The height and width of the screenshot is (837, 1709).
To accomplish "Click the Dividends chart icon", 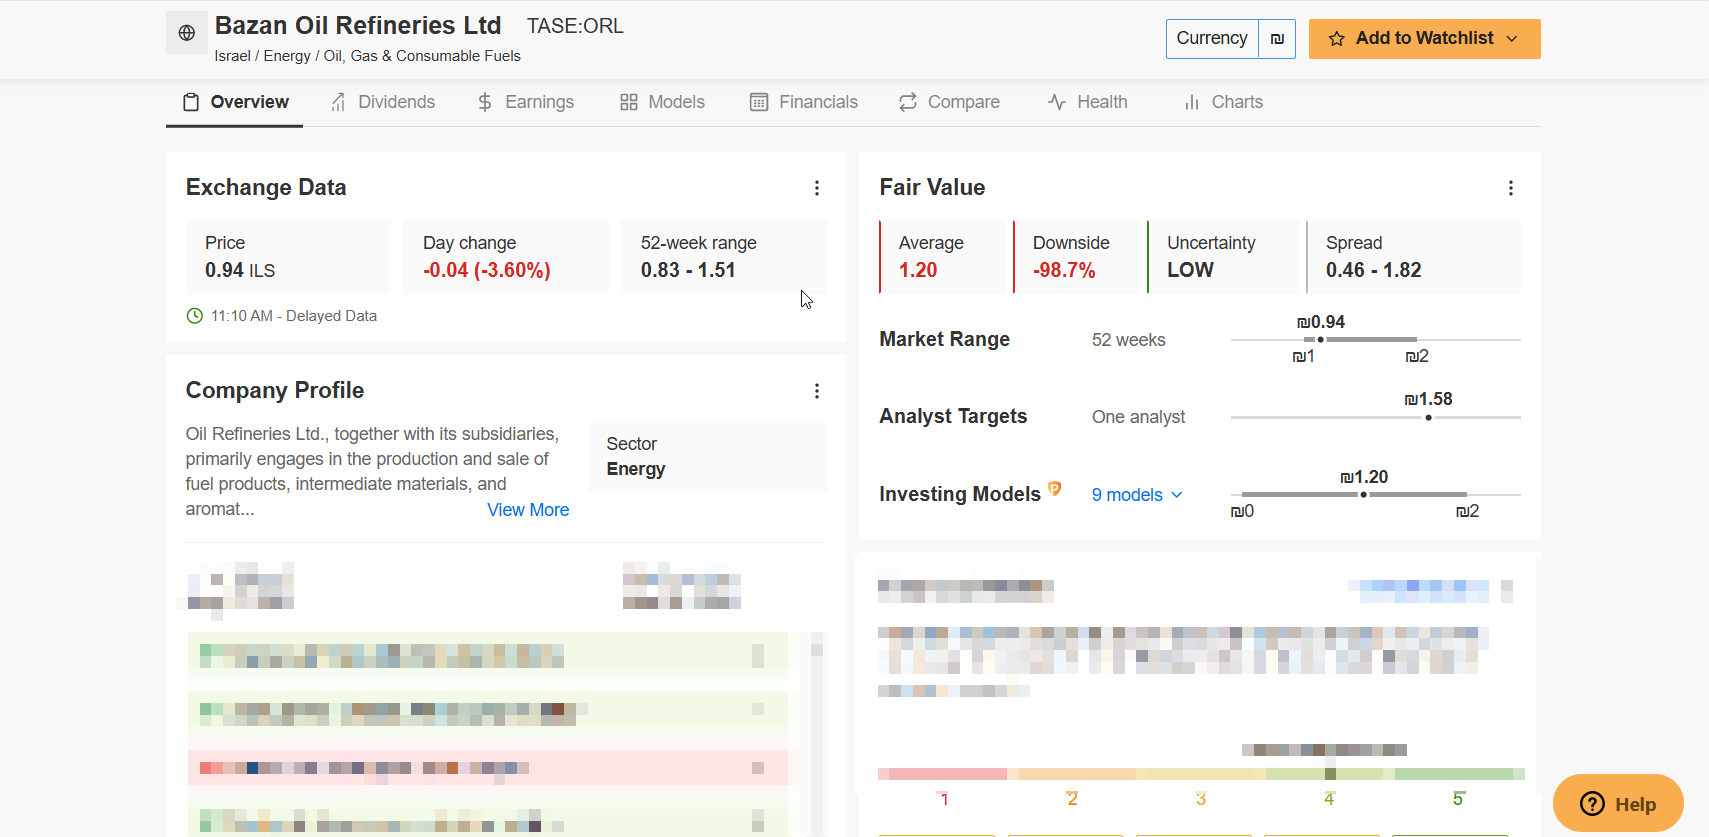I will click(x=338, y=102).
